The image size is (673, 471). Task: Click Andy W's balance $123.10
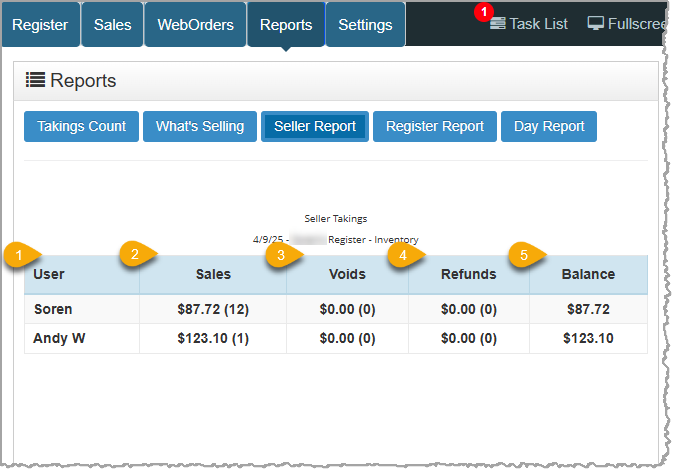click(x=588, y=338)
